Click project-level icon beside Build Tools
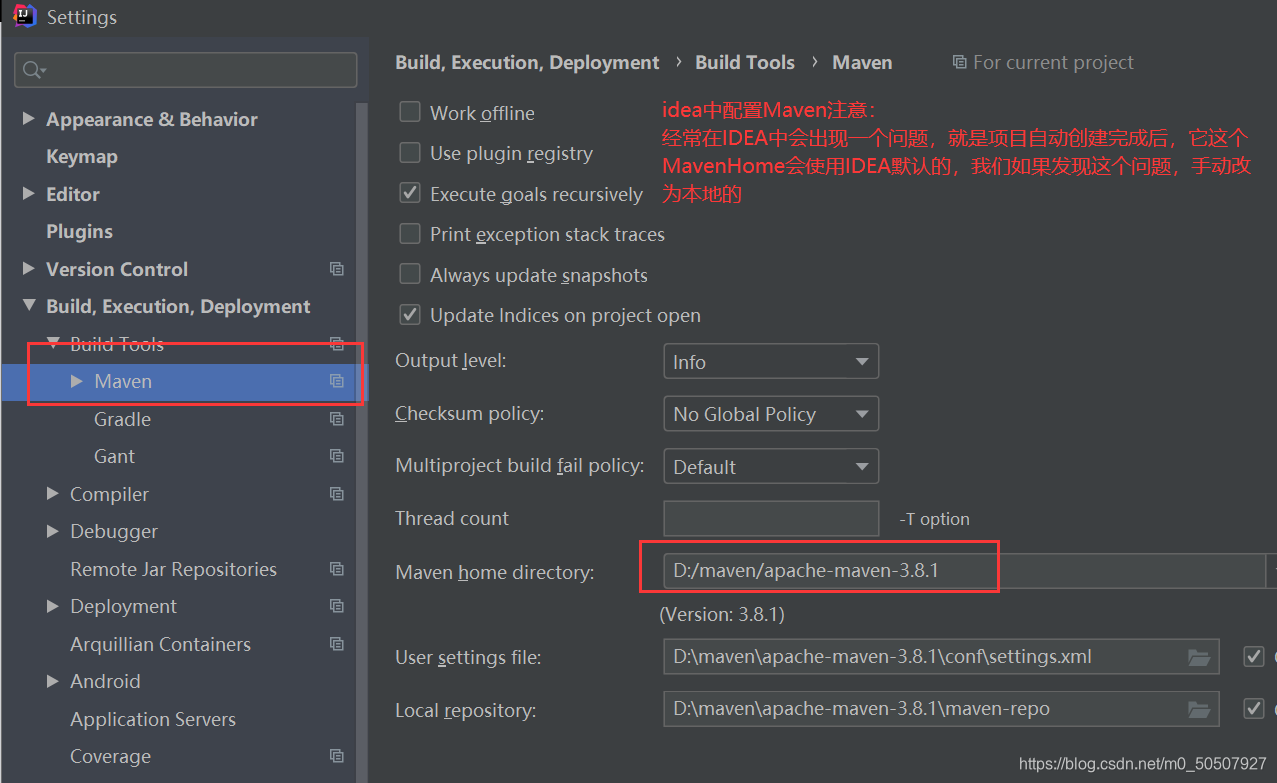This screenshot has height=783, width=1277. 337,344
